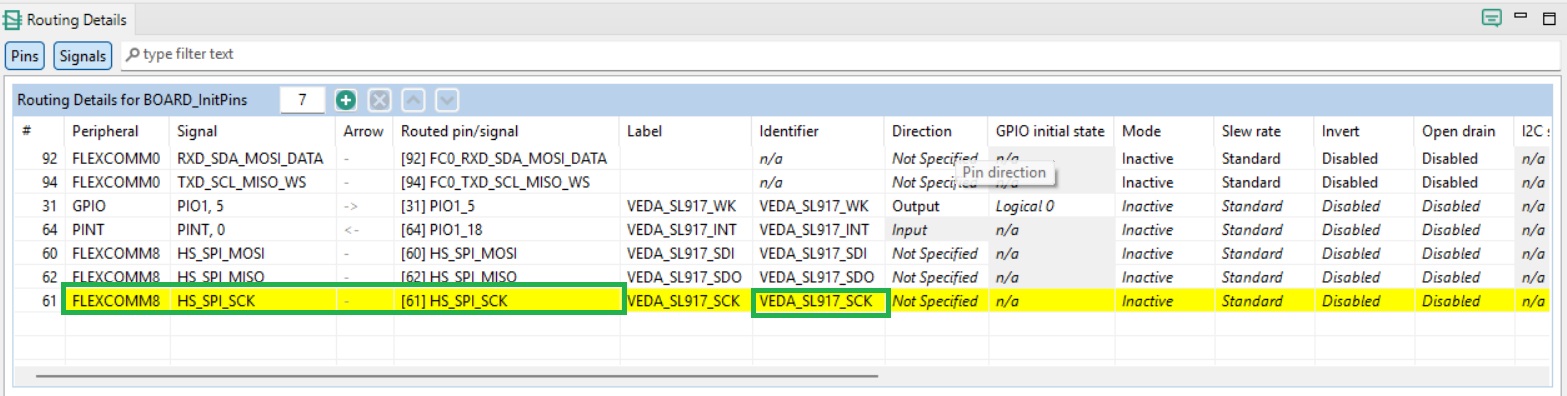The height and width of the screenshot is (396, 1567).
Task: Open Slew rate cell of TXD_SCL_MISO_WS row
Action: point(1265,182)
